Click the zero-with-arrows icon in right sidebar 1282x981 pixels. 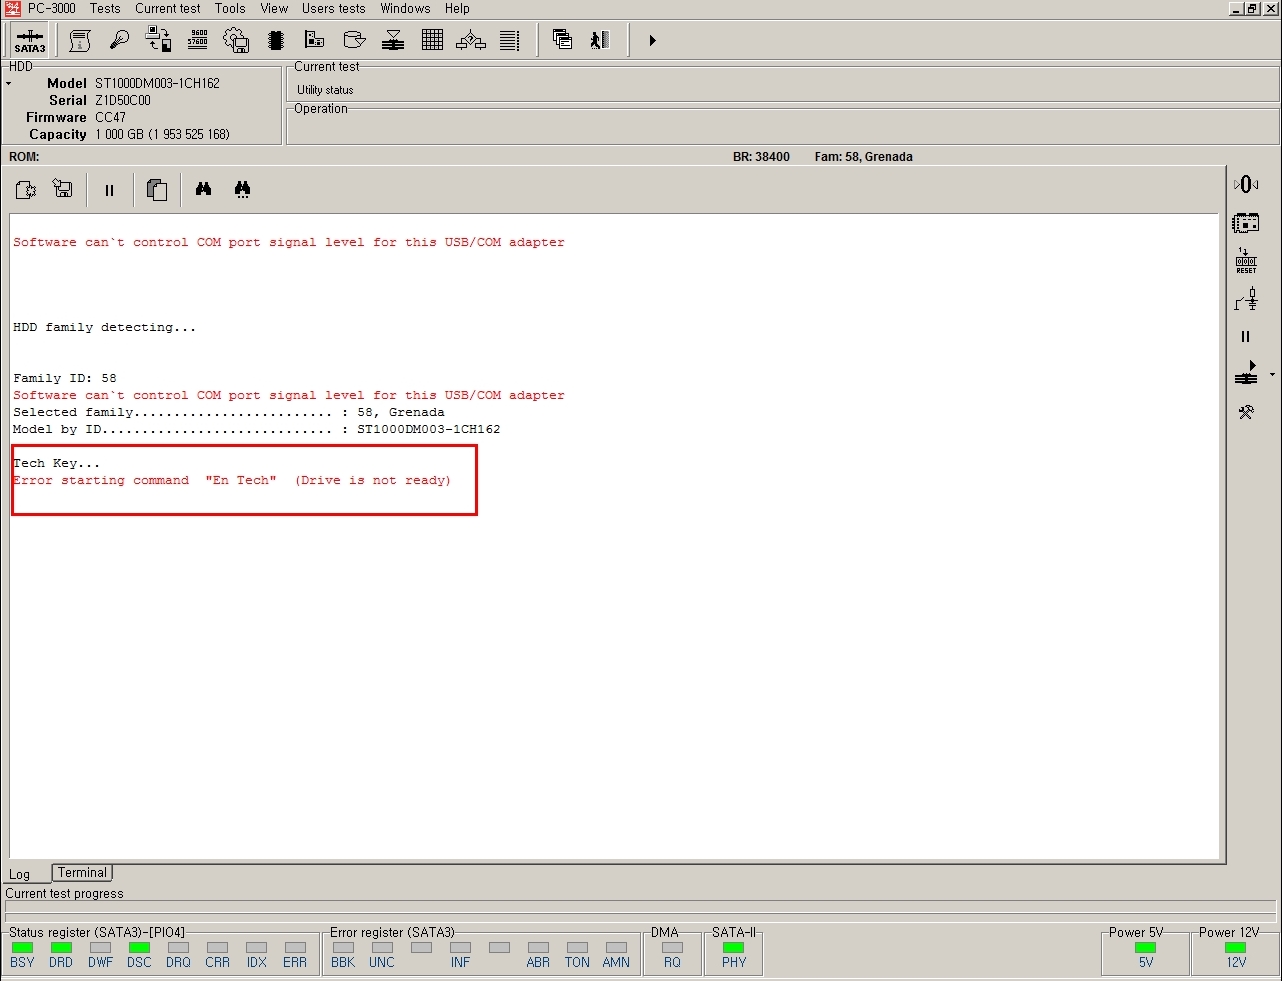[1246, 184]
